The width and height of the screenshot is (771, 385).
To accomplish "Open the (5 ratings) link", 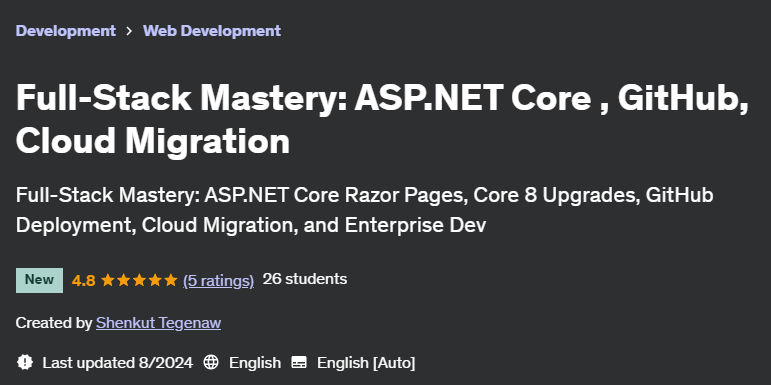I will [x=218, y=280].
